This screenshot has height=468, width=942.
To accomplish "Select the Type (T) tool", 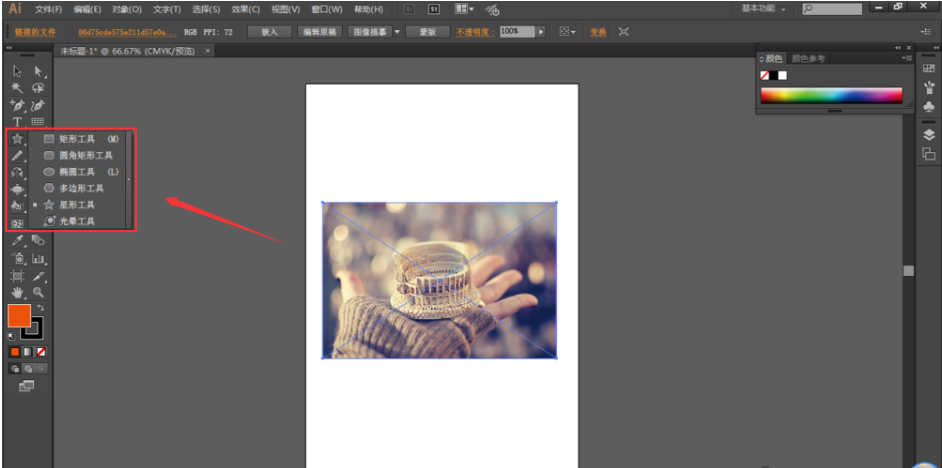I will (17, 122).
